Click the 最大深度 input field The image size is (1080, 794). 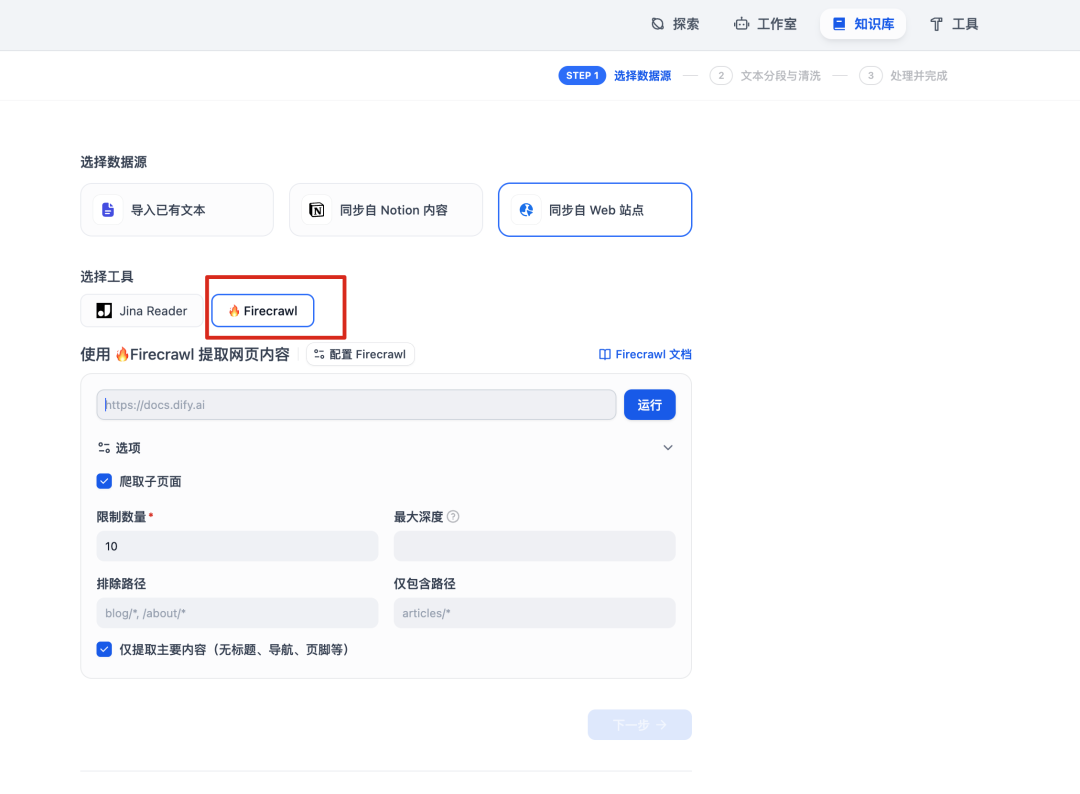534,546
